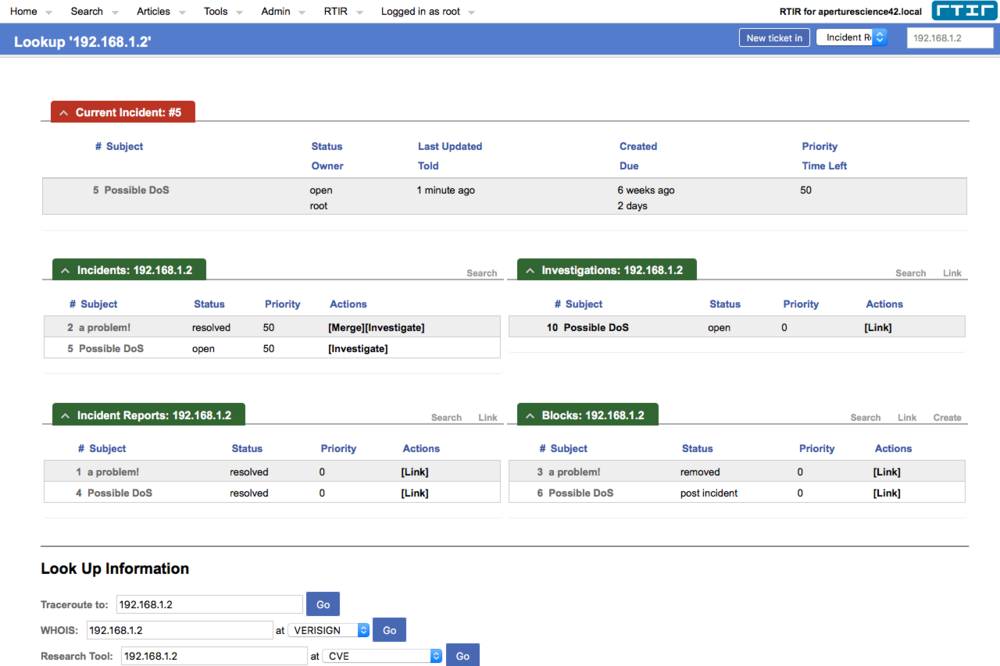The height and width of the screenshot is (666, 1000).
Task: Click Investigate action for 'a problem!' incident
Action: pos(395,327)
